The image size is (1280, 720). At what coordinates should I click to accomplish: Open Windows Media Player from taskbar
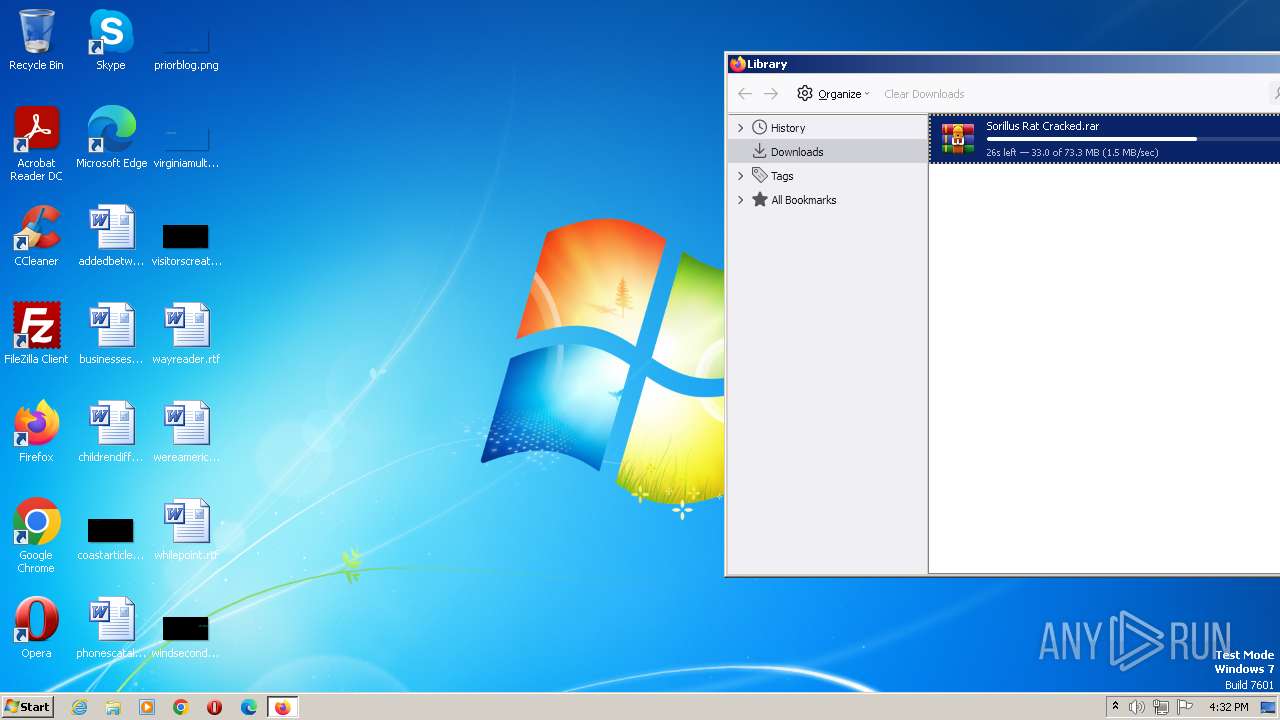click(x=147, y=707)
